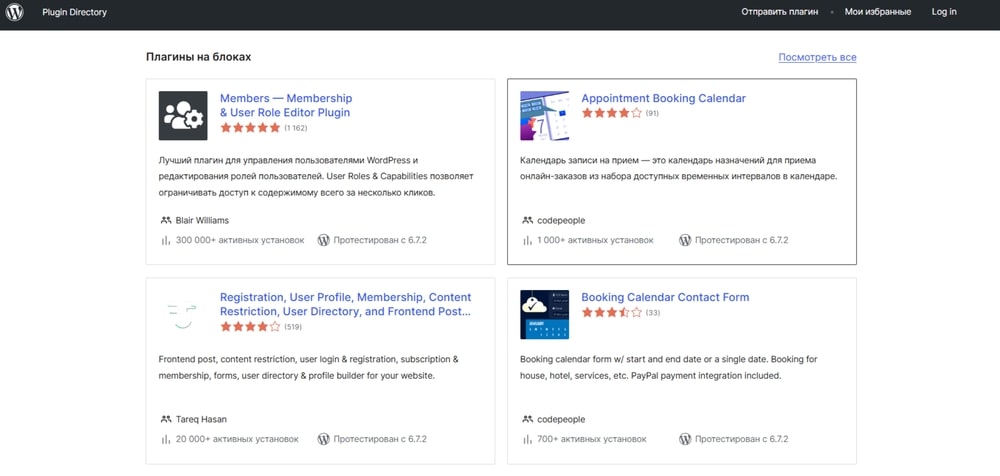
Task: Click 700+ активных установок text
Action: pos(592,439)
